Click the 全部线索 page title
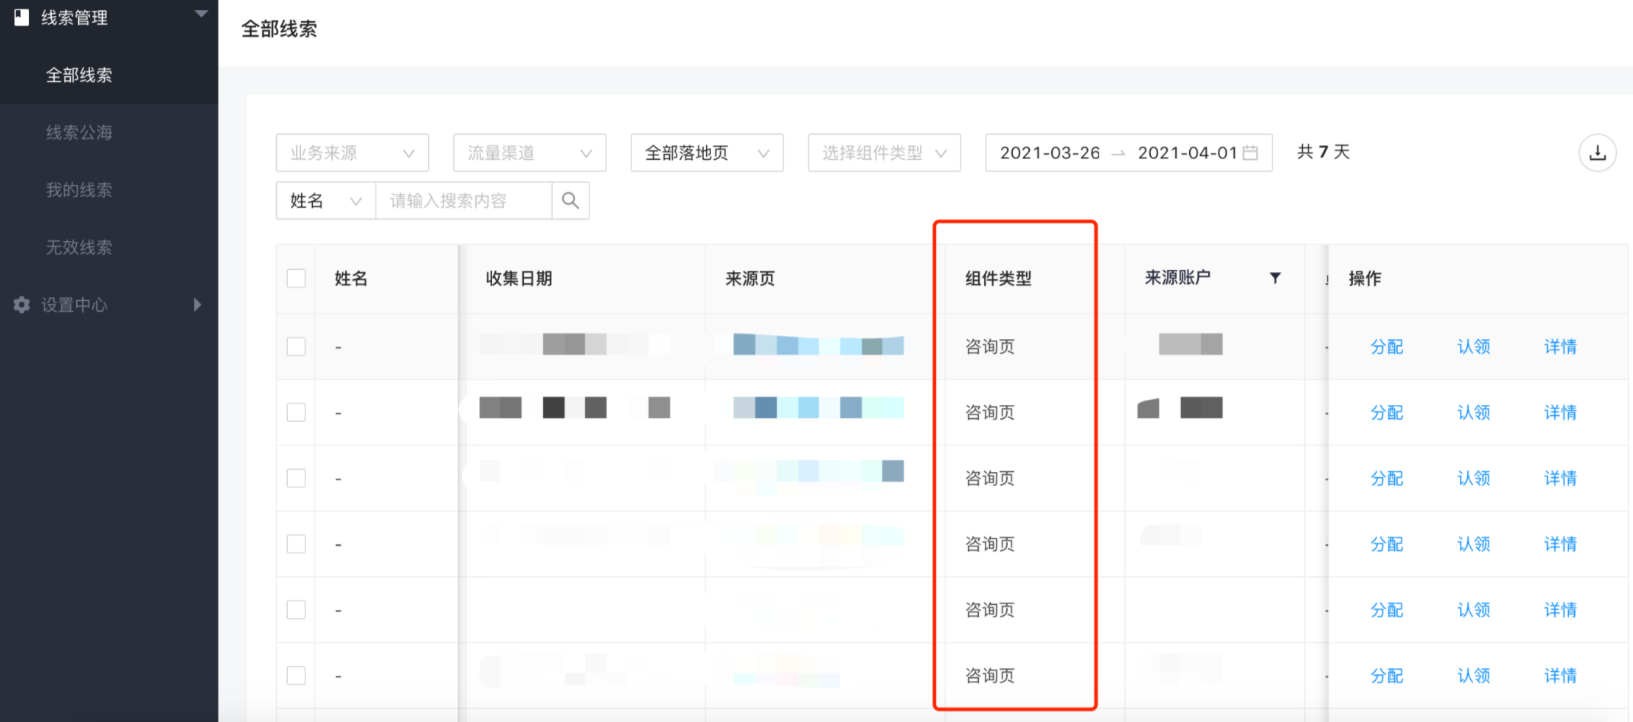Image resolution: width=1633 pixels, height=722 pixels. pos(279,29)
